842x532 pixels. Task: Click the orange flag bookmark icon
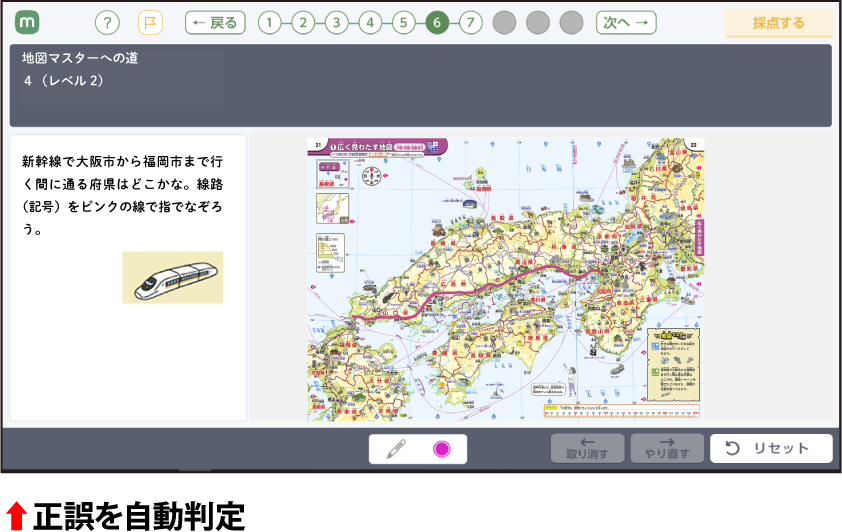click(150, 23)
